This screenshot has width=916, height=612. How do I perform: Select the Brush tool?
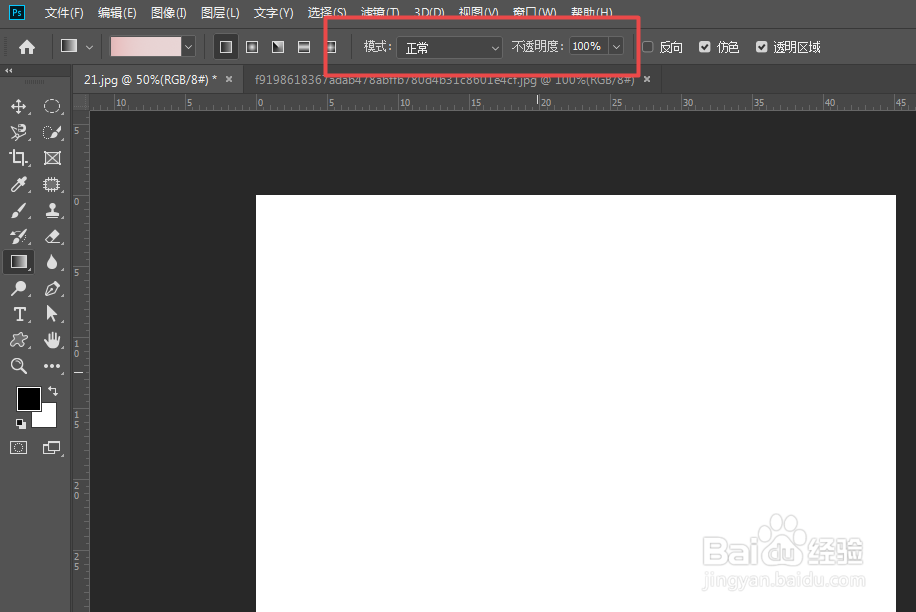(x=19, y=210)
